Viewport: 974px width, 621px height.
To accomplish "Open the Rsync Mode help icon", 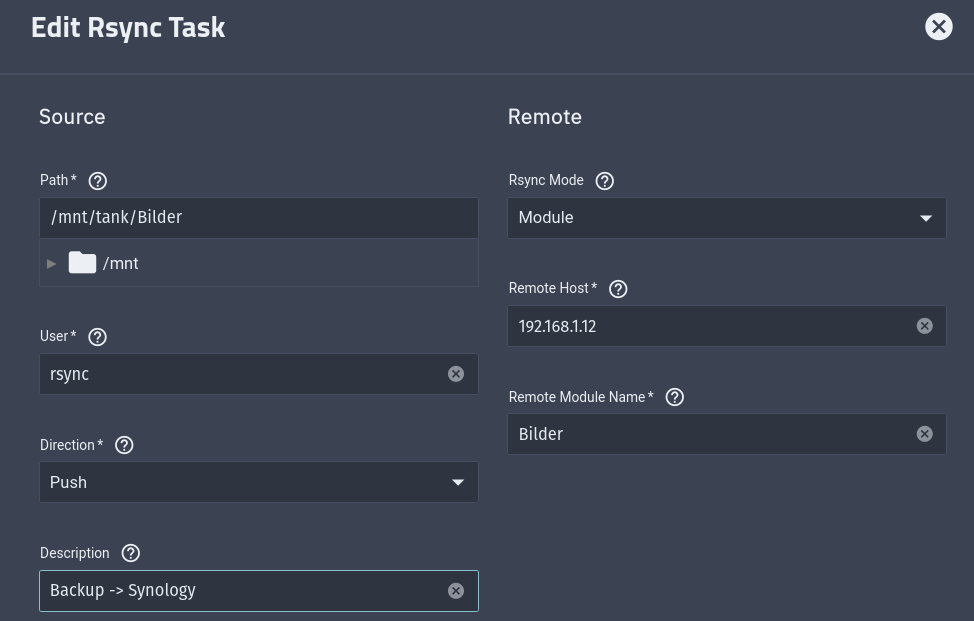I will coord(604,181).
